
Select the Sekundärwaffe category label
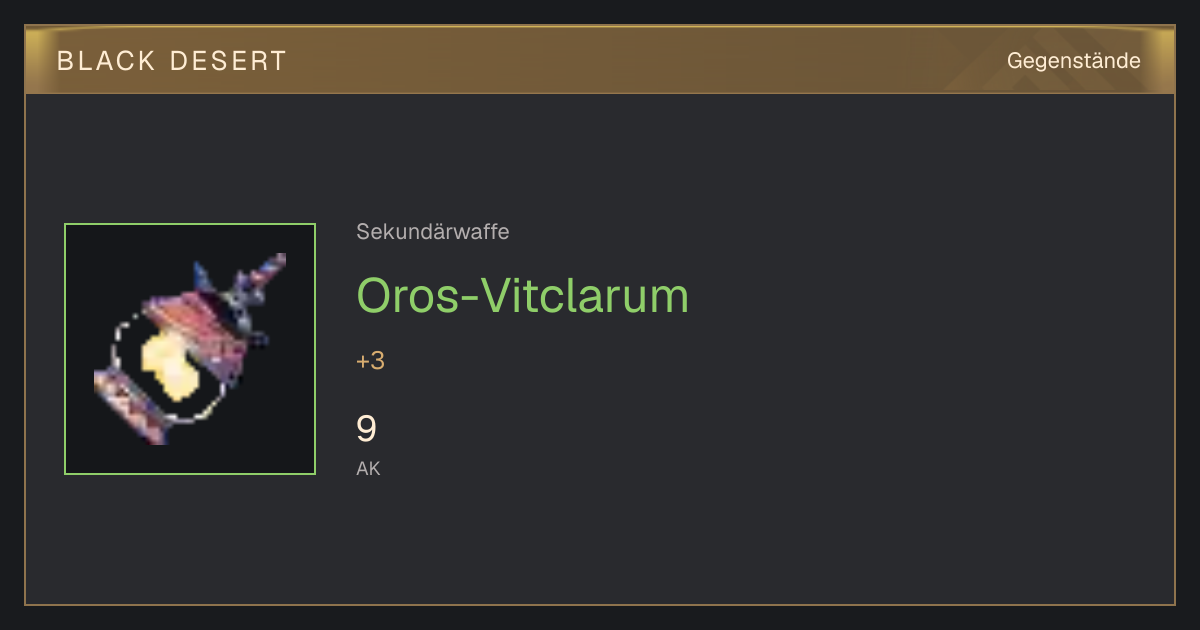click(x=433, y=232)
